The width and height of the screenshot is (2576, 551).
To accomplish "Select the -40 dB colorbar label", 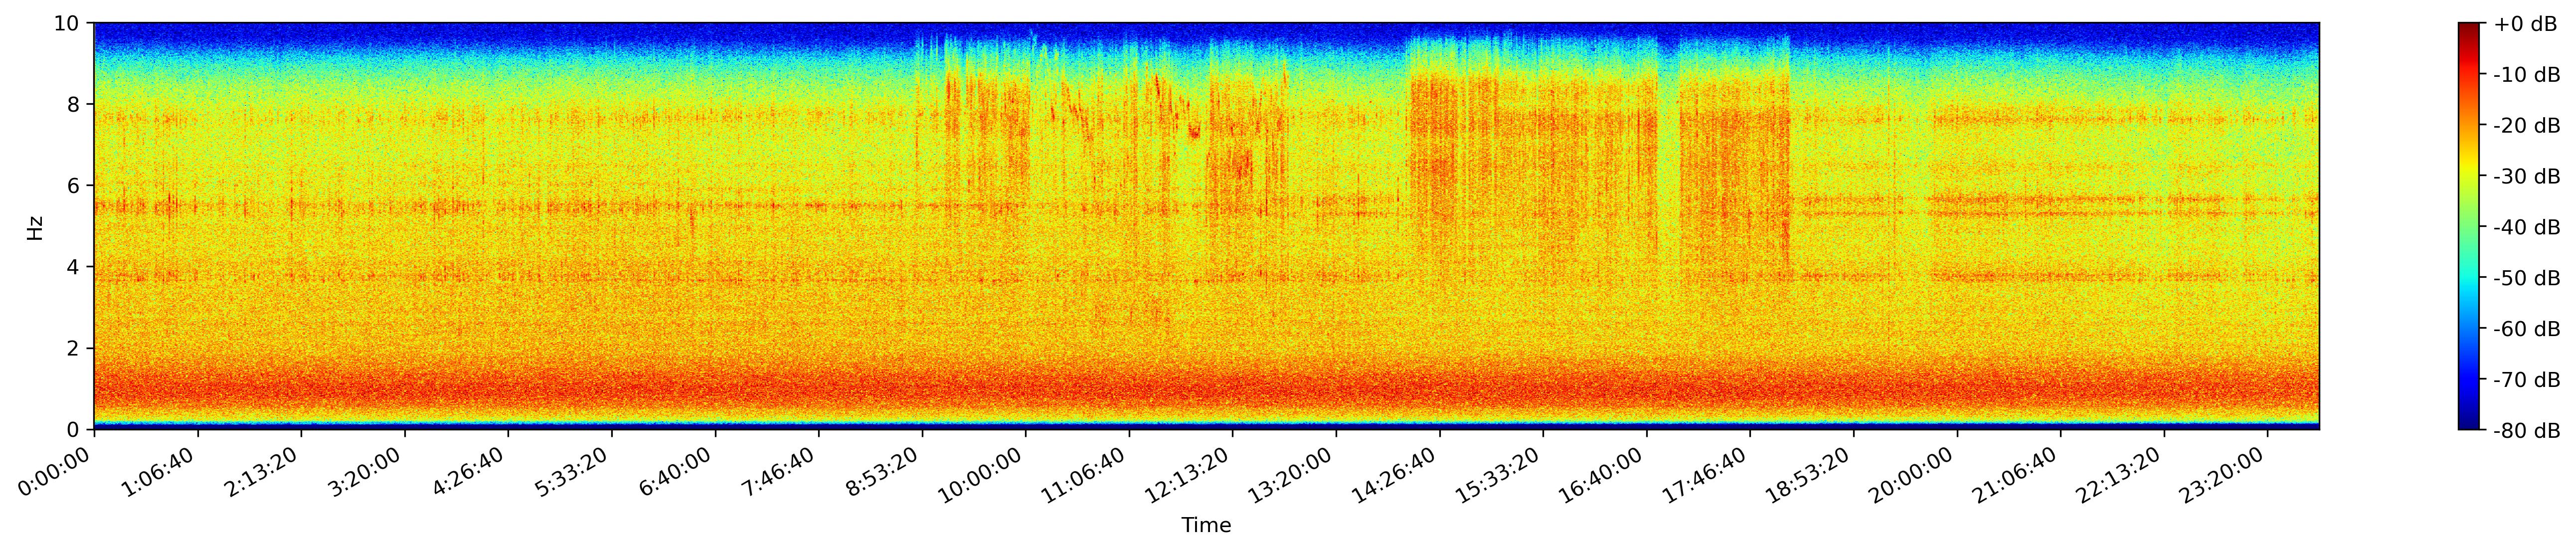I will (2526, 227).
